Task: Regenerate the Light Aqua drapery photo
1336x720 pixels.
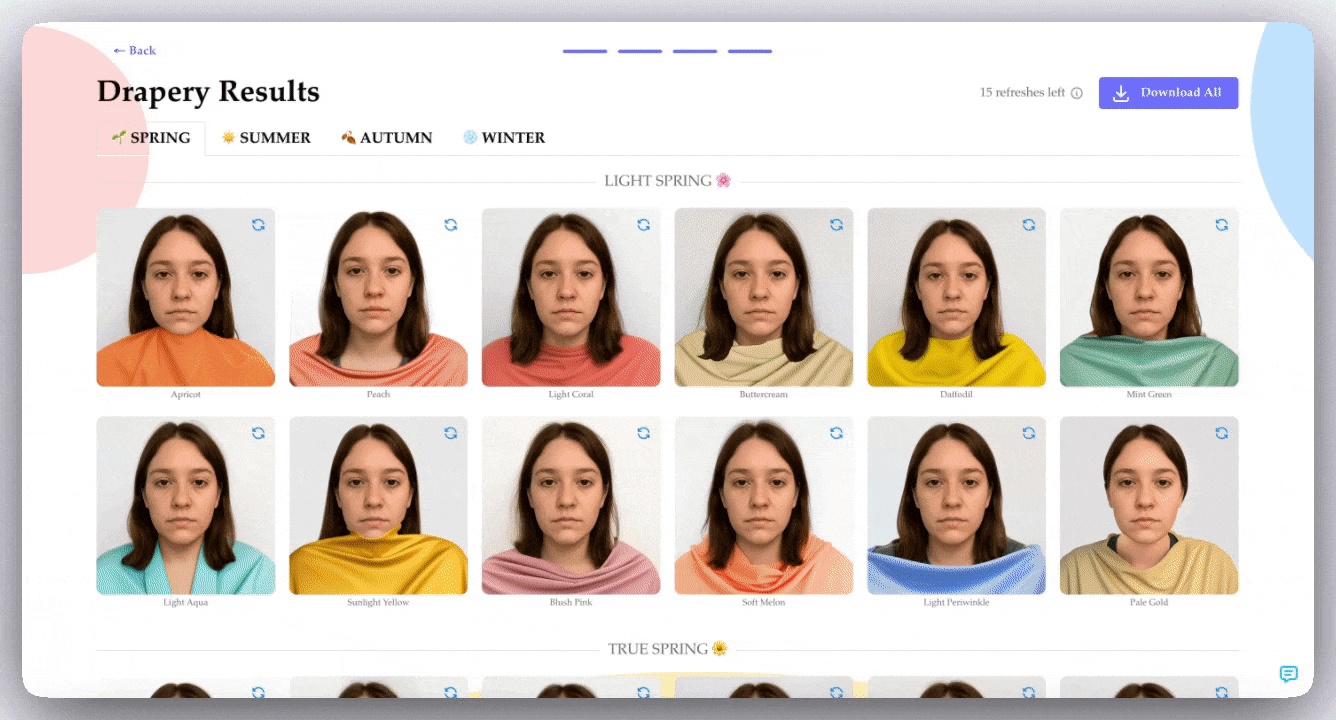Action: click(258, 433)
